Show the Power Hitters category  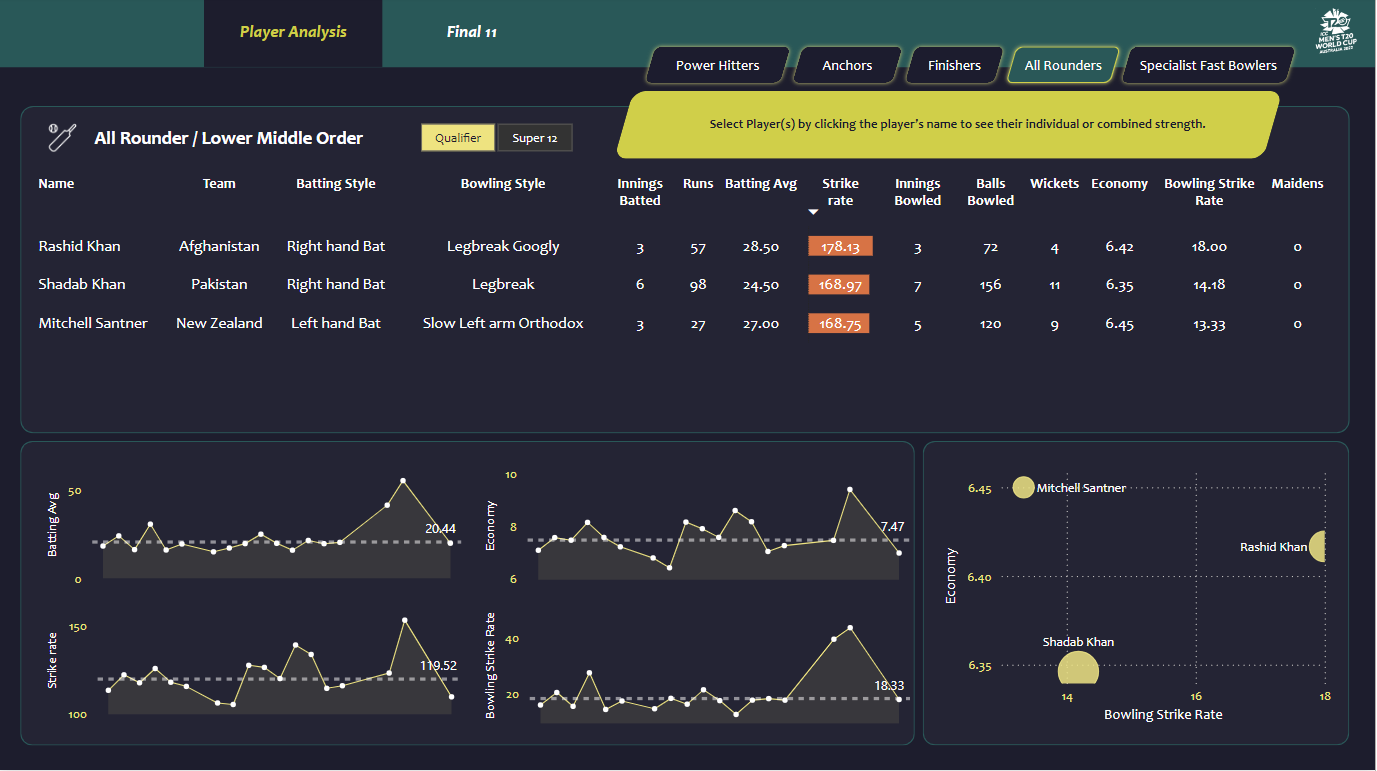click(718, 66)
